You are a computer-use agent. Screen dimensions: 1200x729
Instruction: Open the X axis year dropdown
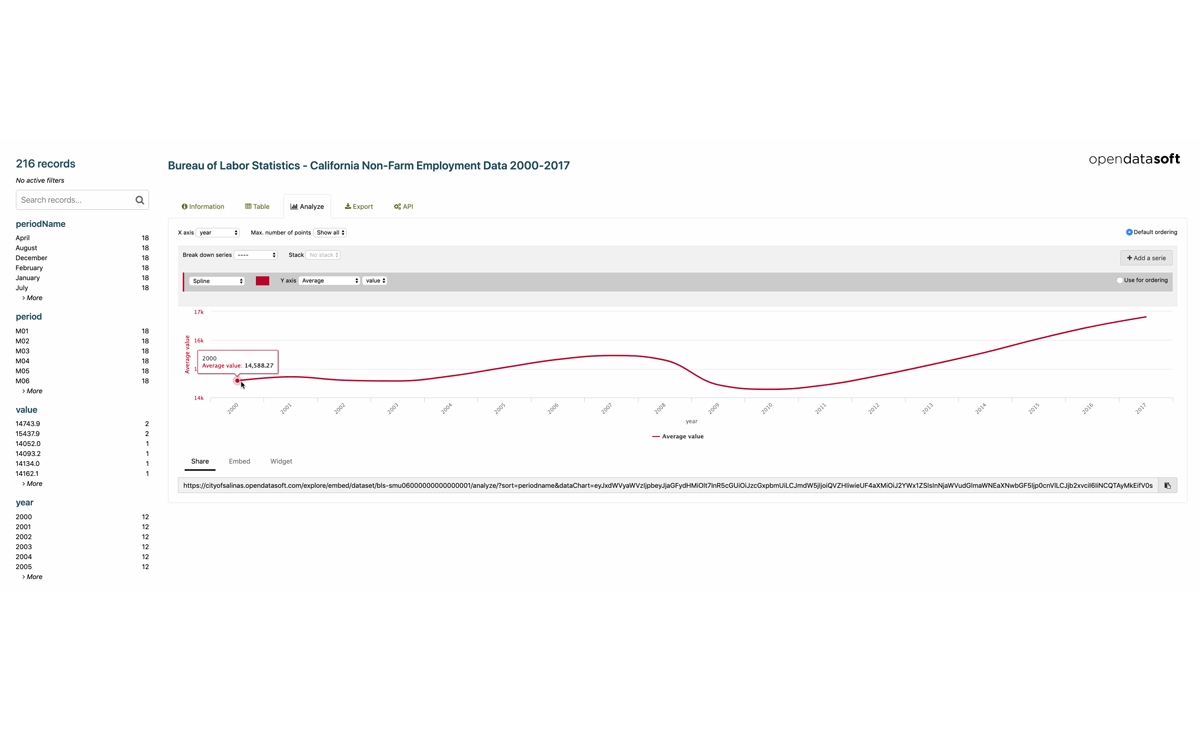click(218, 233)
